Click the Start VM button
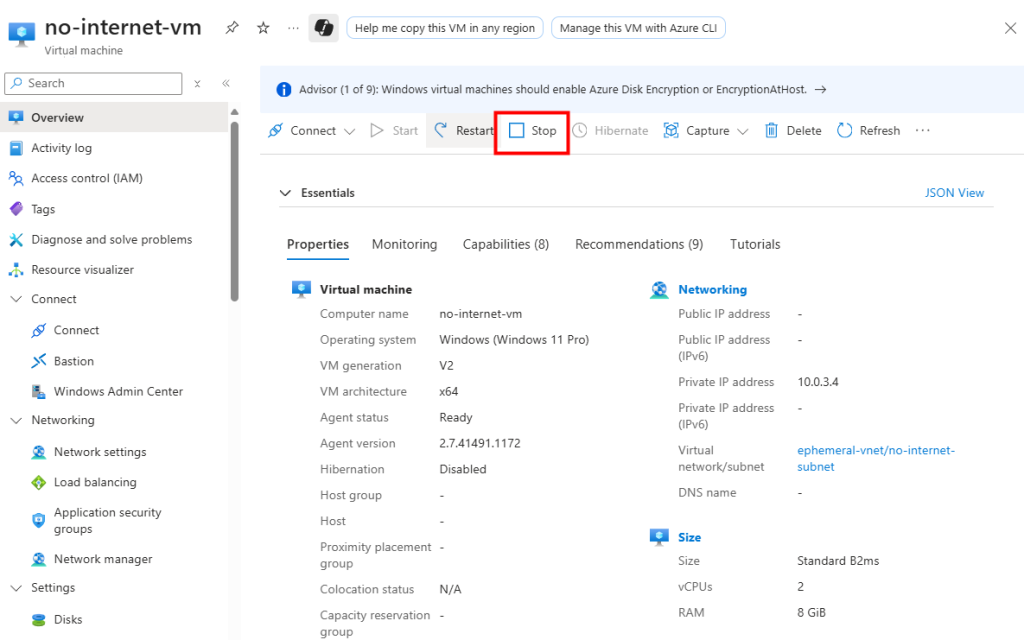Image resolution: width=1024 pixels, height=640 pixels. click(394, 131)
